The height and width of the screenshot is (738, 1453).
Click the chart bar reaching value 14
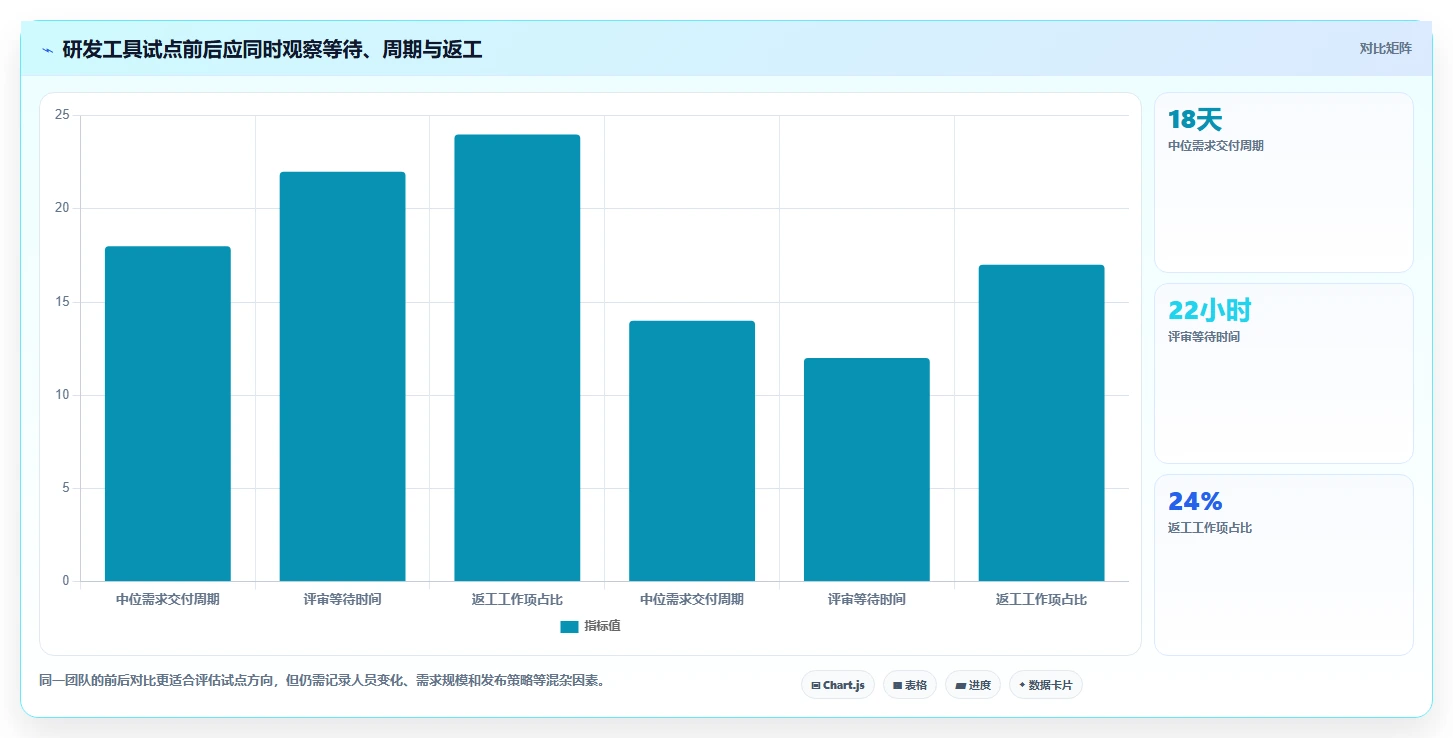692,451
